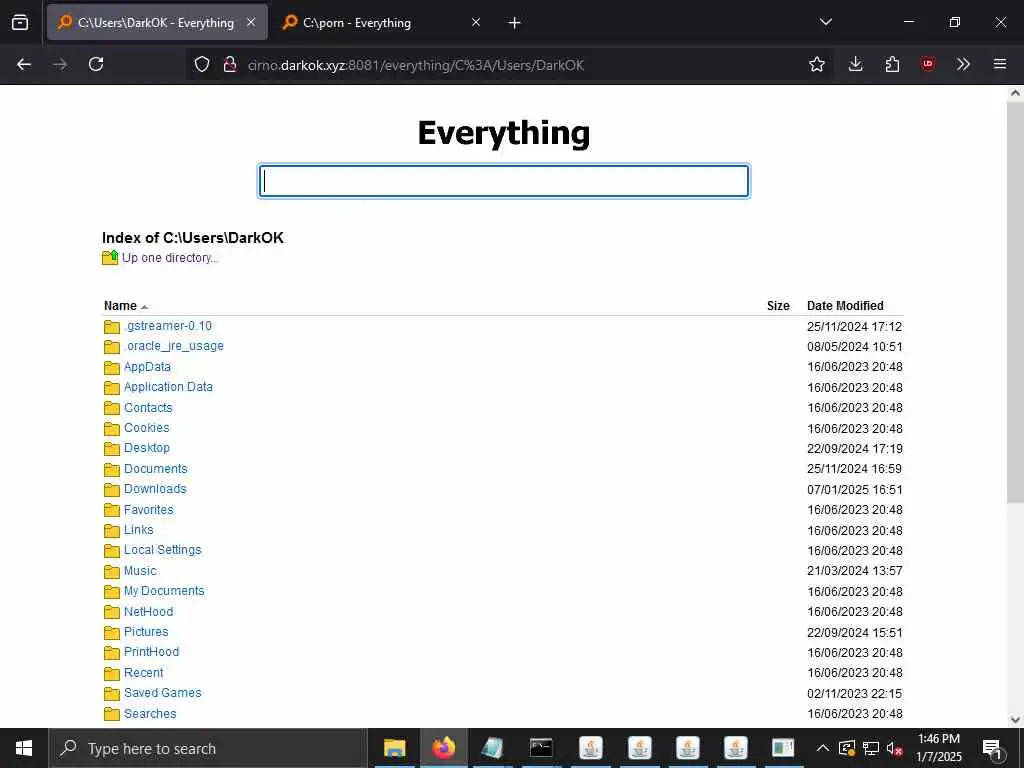The width and height of the screenshot is (1024, 768).
Task: Open the extensions puzzle icon
Action: [892, 64]
